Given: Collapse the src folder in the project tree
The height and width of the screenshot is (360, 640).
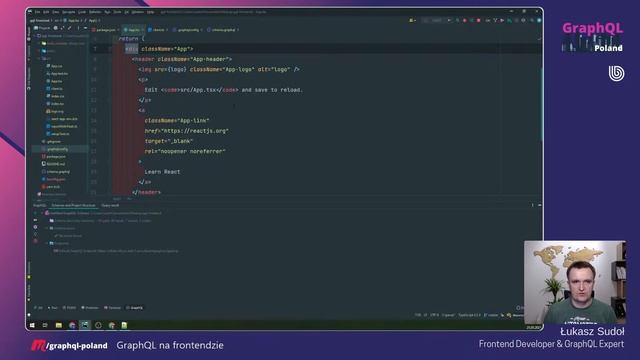Looking at the screenshot, I should (40, 59).
